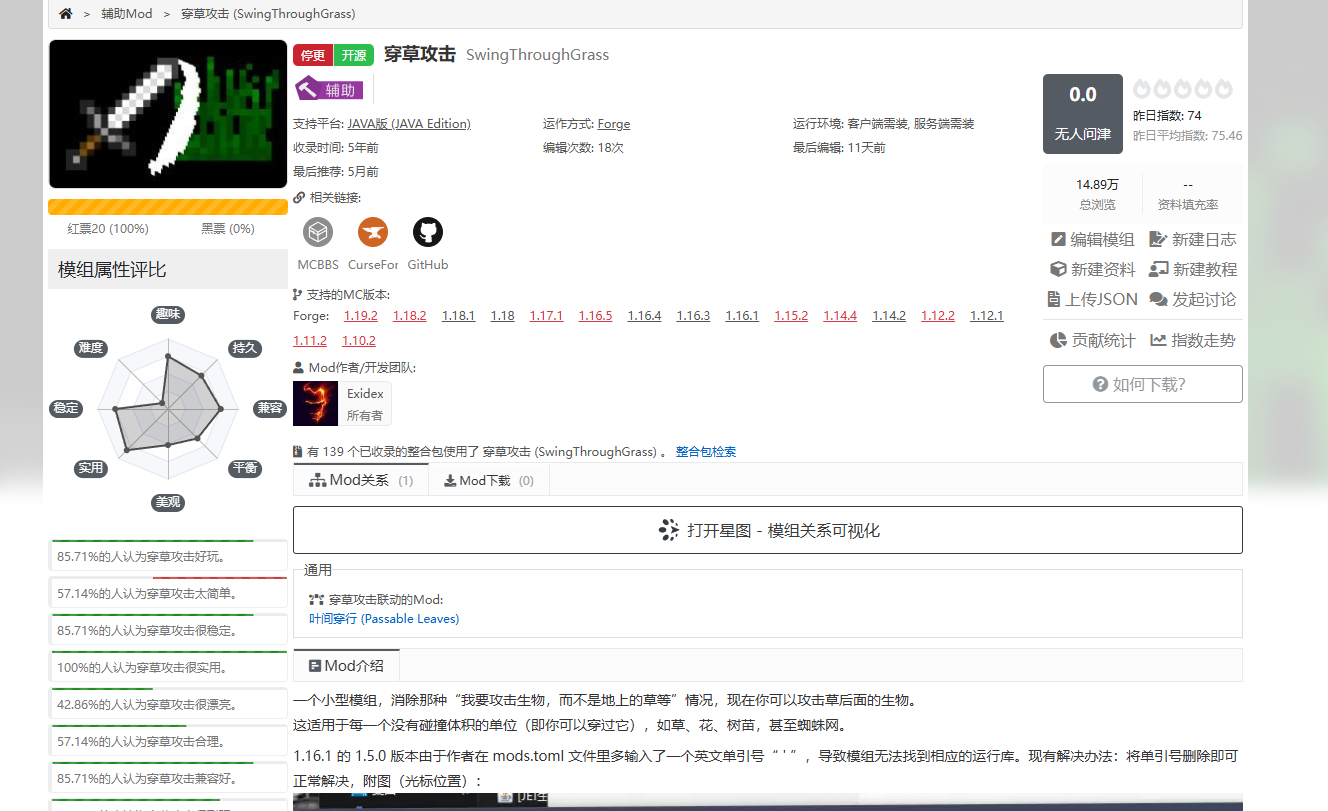Click the red/black vote progress bar

pos(168,207)
